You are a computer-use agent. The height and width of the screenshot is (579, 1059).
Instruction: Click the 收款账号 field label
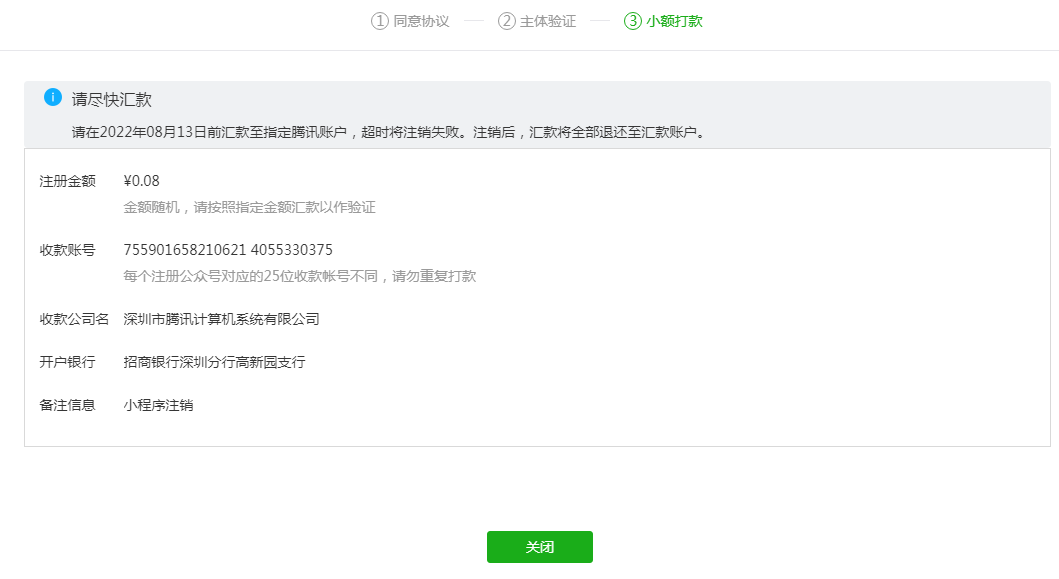67,250
